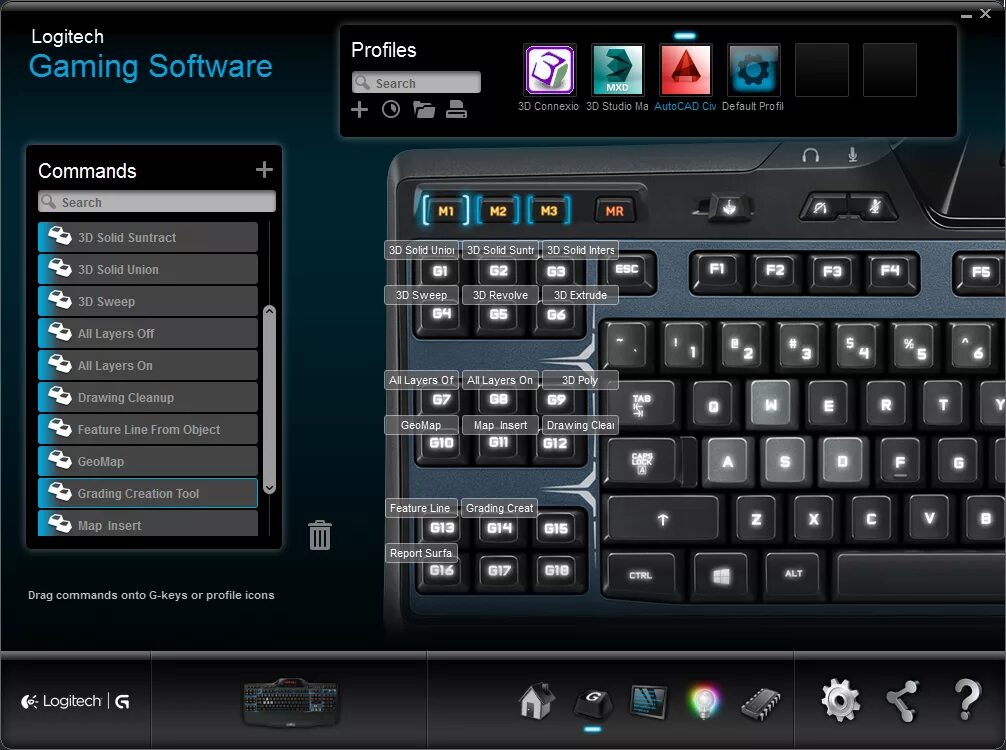Click the keyboard device thumbnail
The image size is (1006, 750).
point(291,703)
